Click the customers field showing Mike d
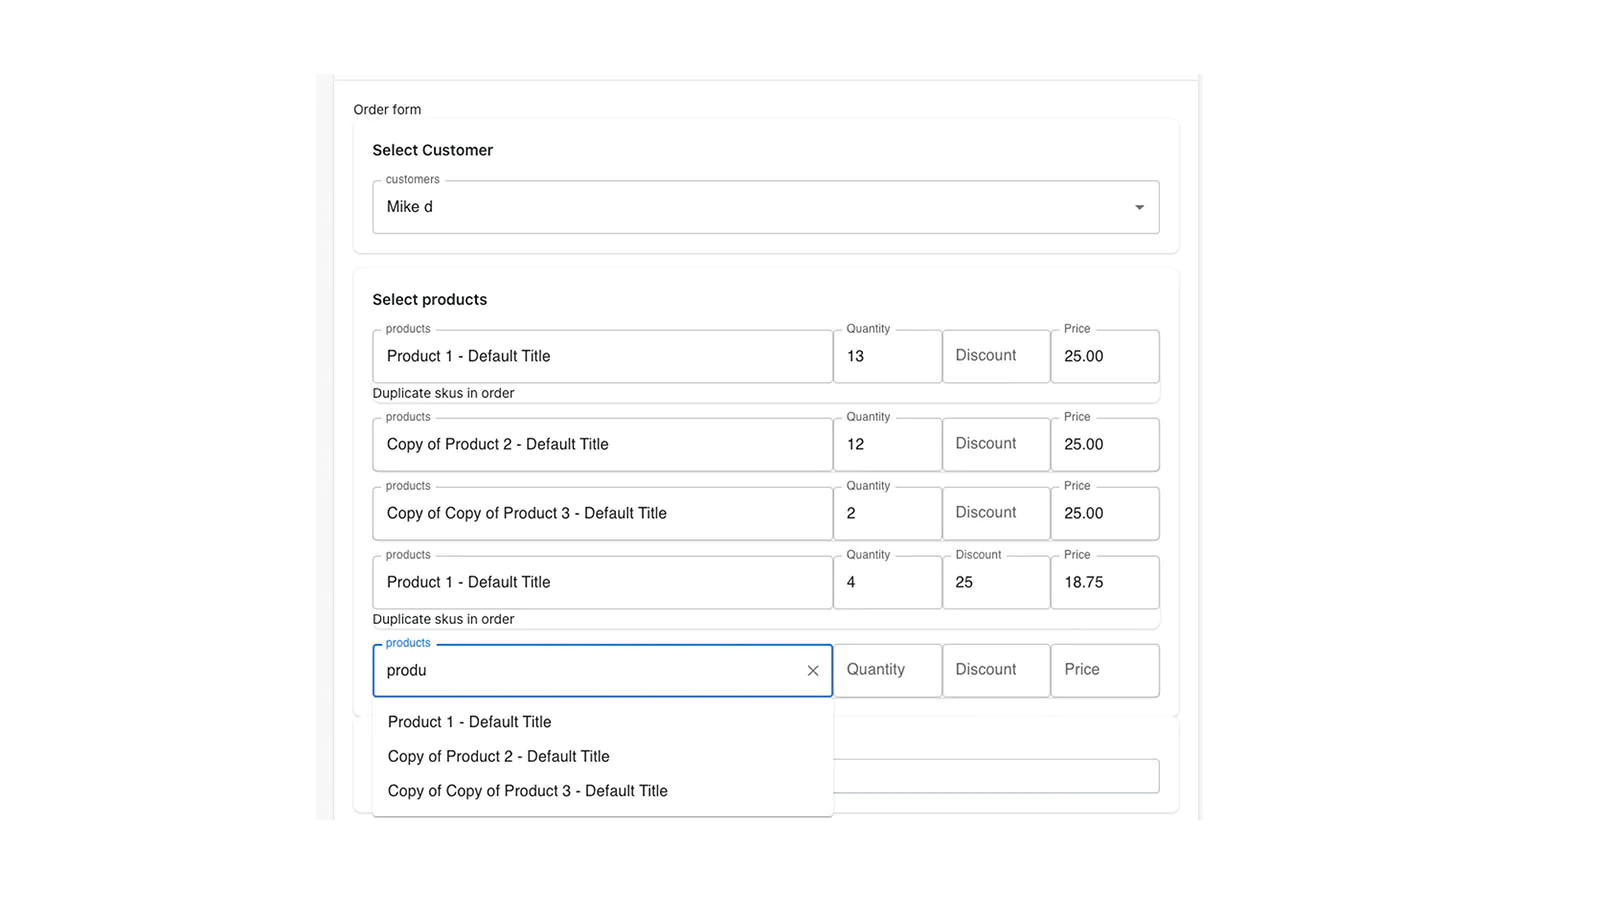 (x=766, y=207)
